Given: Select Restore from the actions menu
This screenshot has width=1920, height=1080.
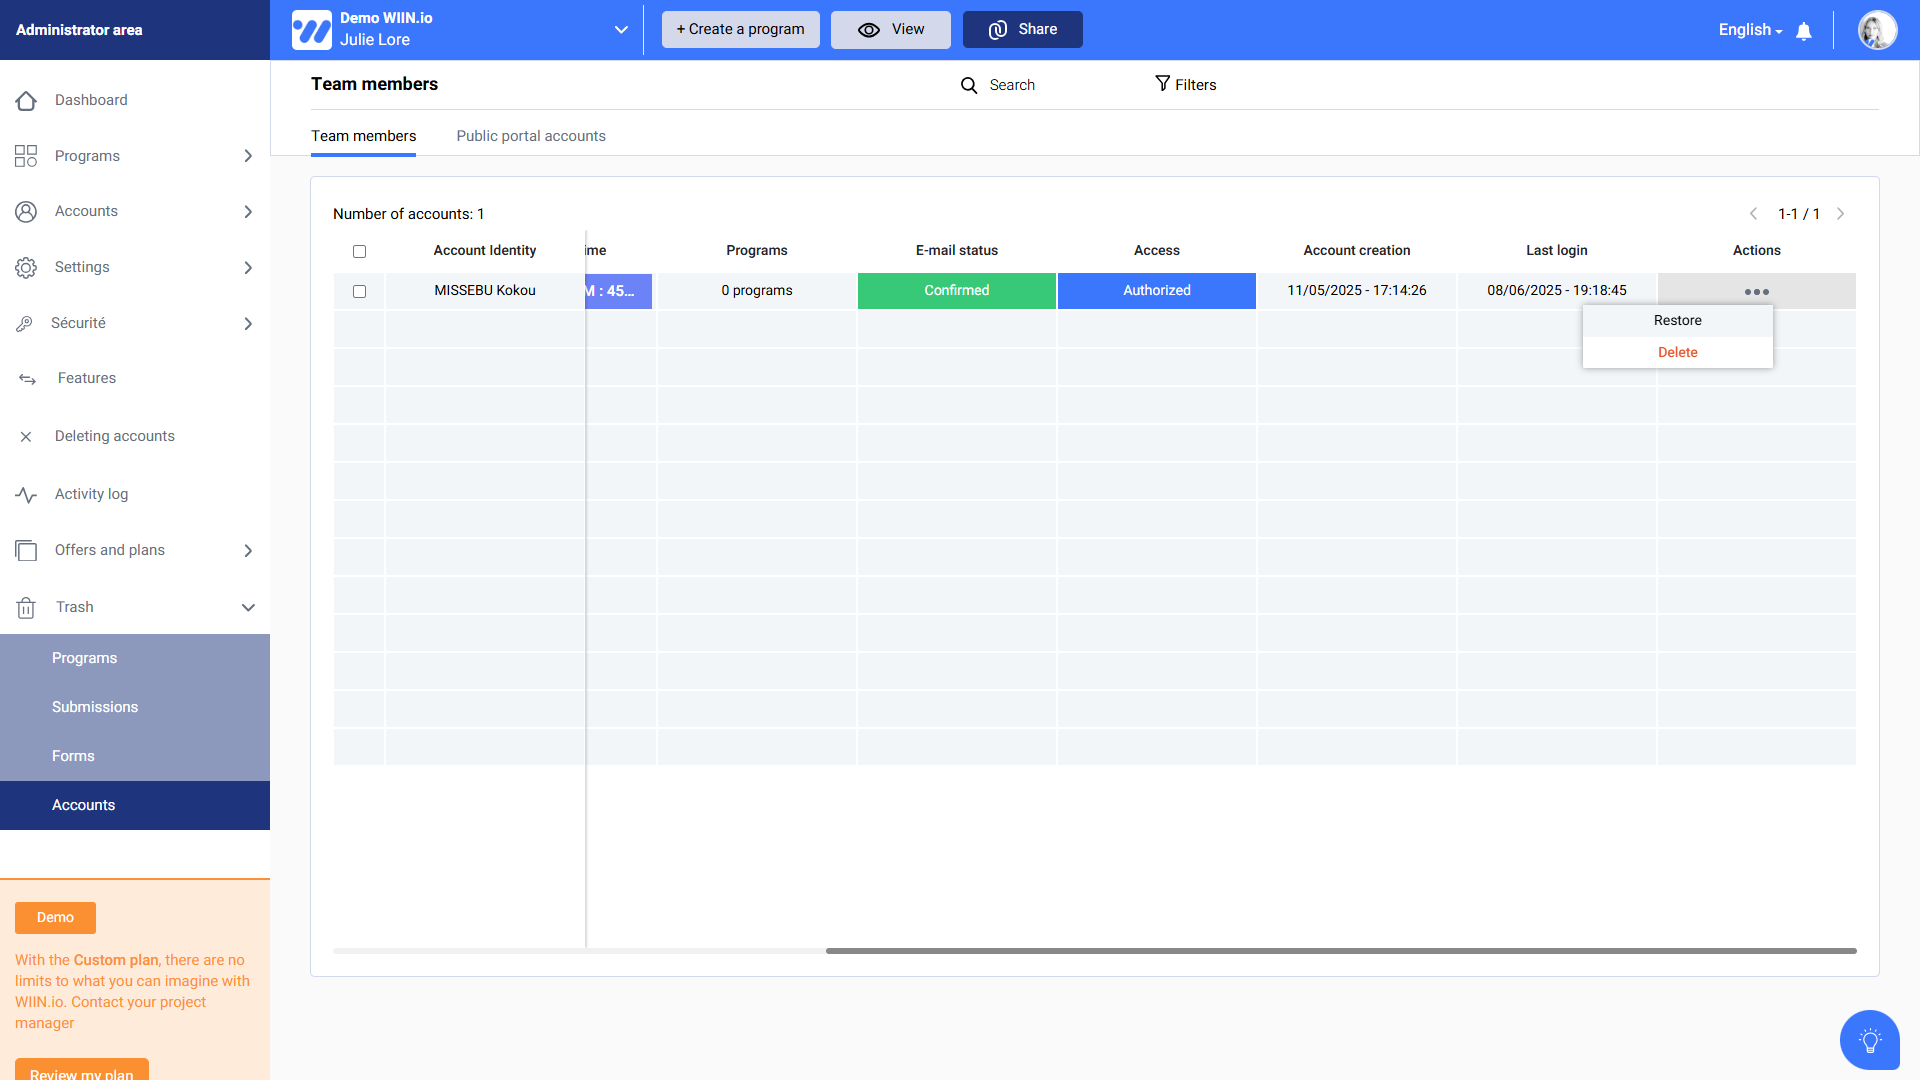Looking at the screenshot, I should [1677, 321].
